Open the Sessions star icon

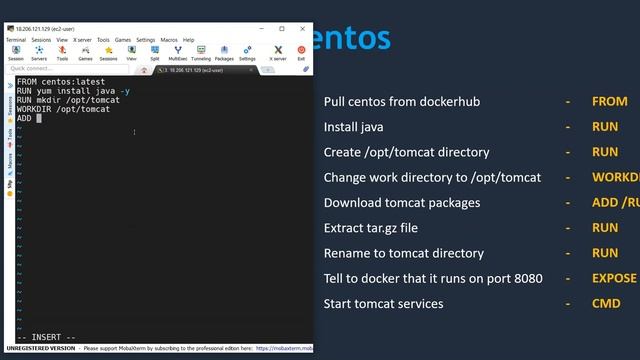(x=109, y=53)
